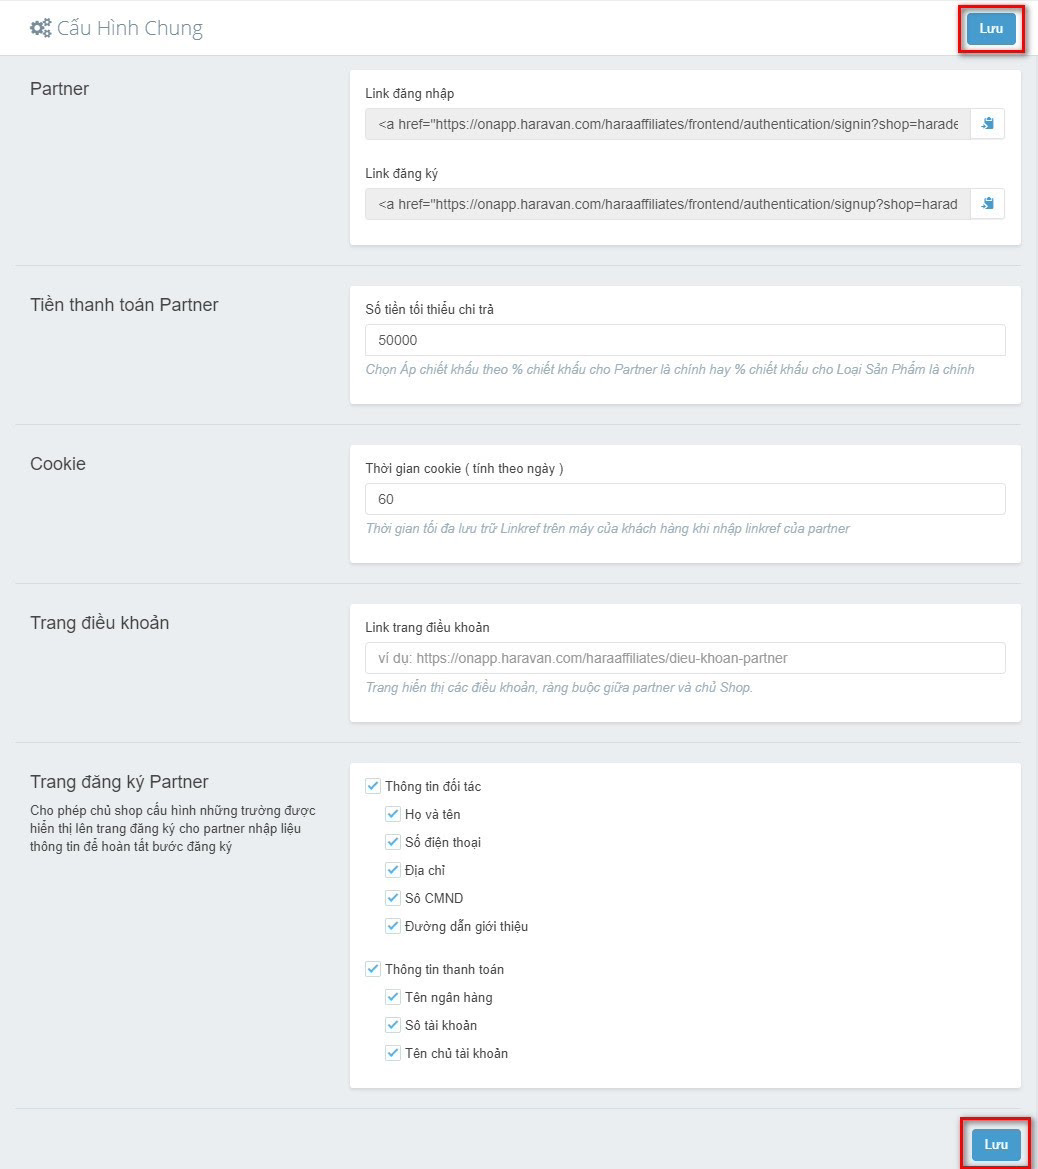The width and height of the screenshot is (1038, 1169).
Task: Toggle the Họ và tên checkbox
Action: (x=393, y=814)
